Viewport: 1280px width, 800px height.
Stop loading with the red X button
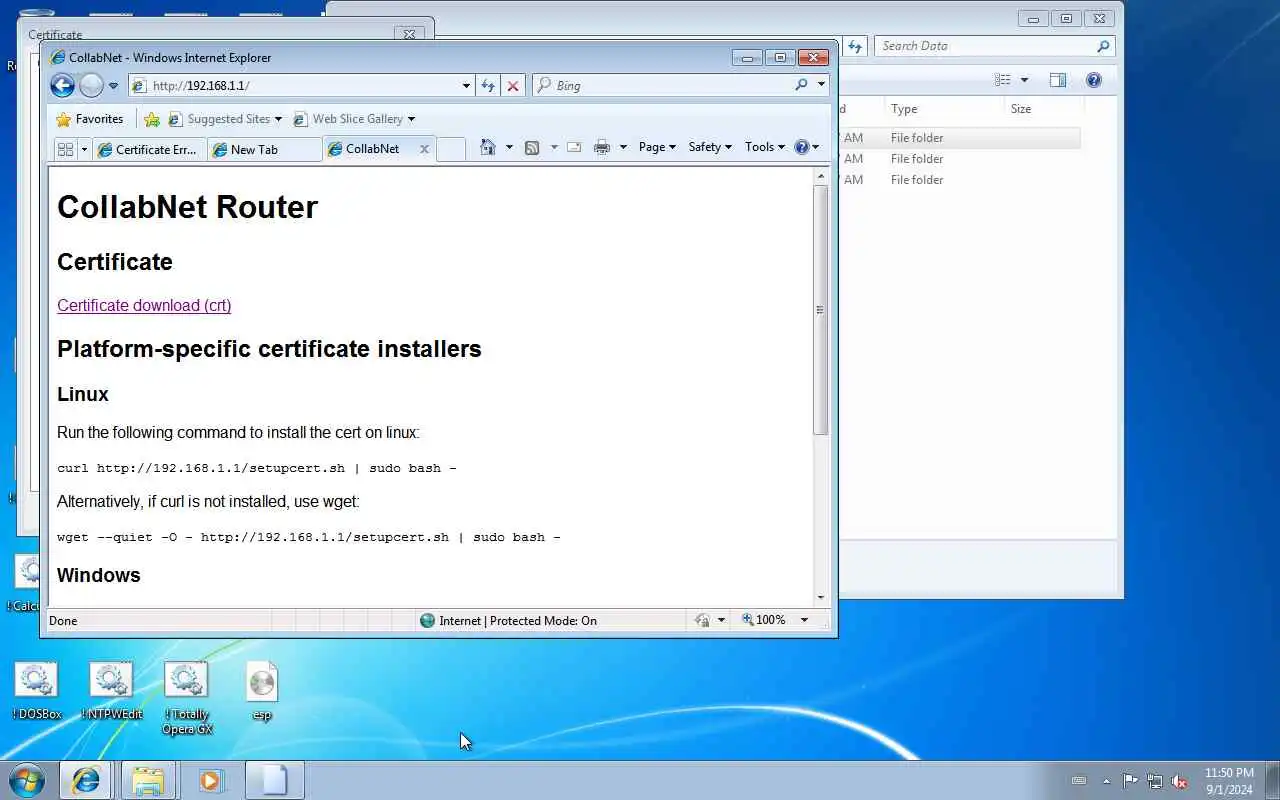point(513,86)
